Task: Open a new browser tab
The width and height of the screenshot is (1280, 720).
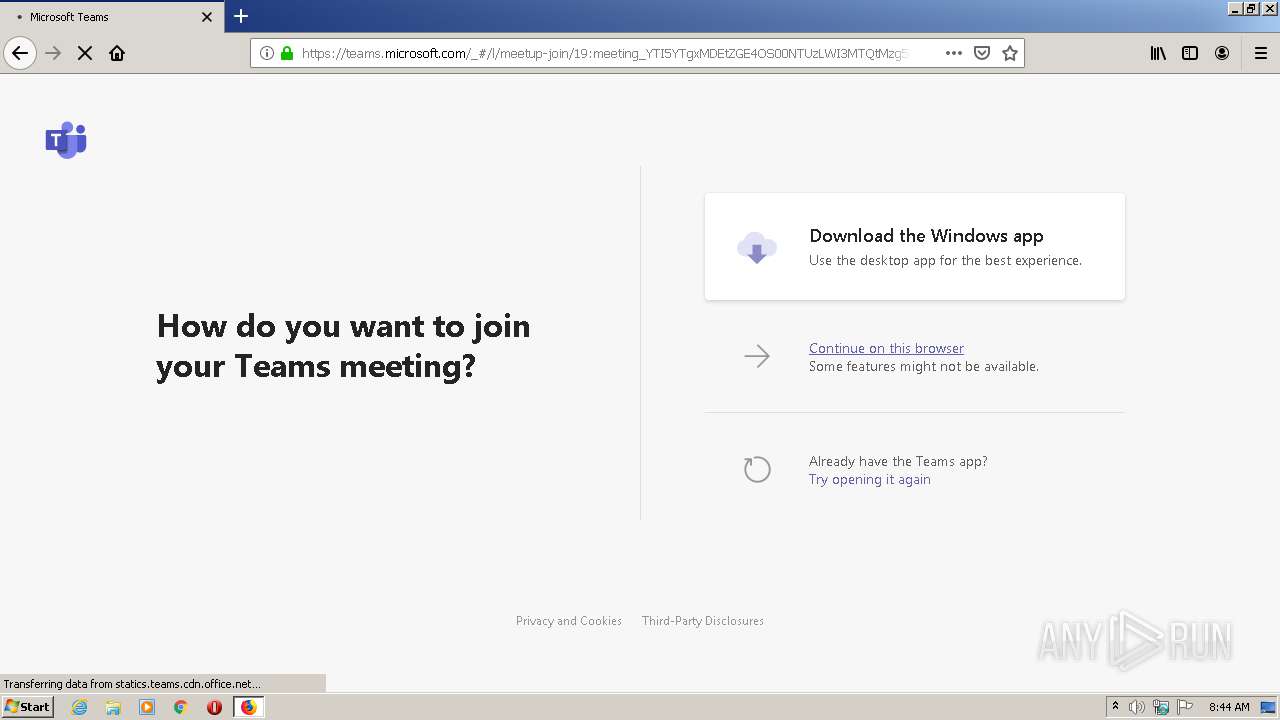Action: pyautogui.click(x=241, y=16)
